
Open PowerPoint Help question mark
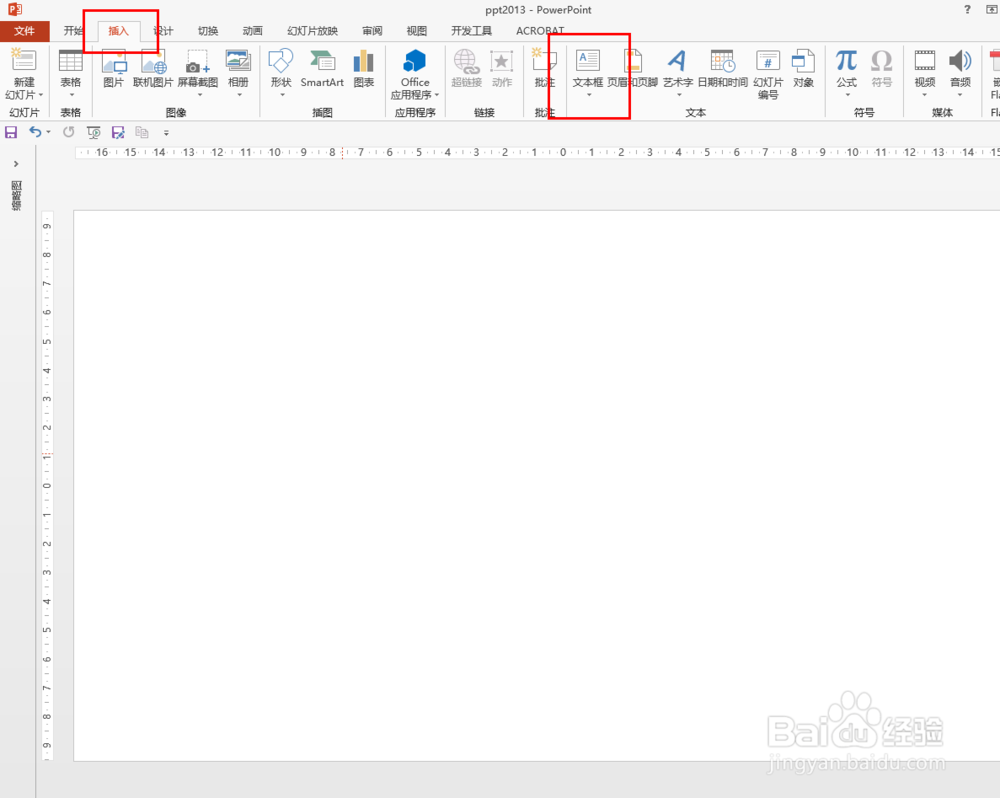[967, 10]
